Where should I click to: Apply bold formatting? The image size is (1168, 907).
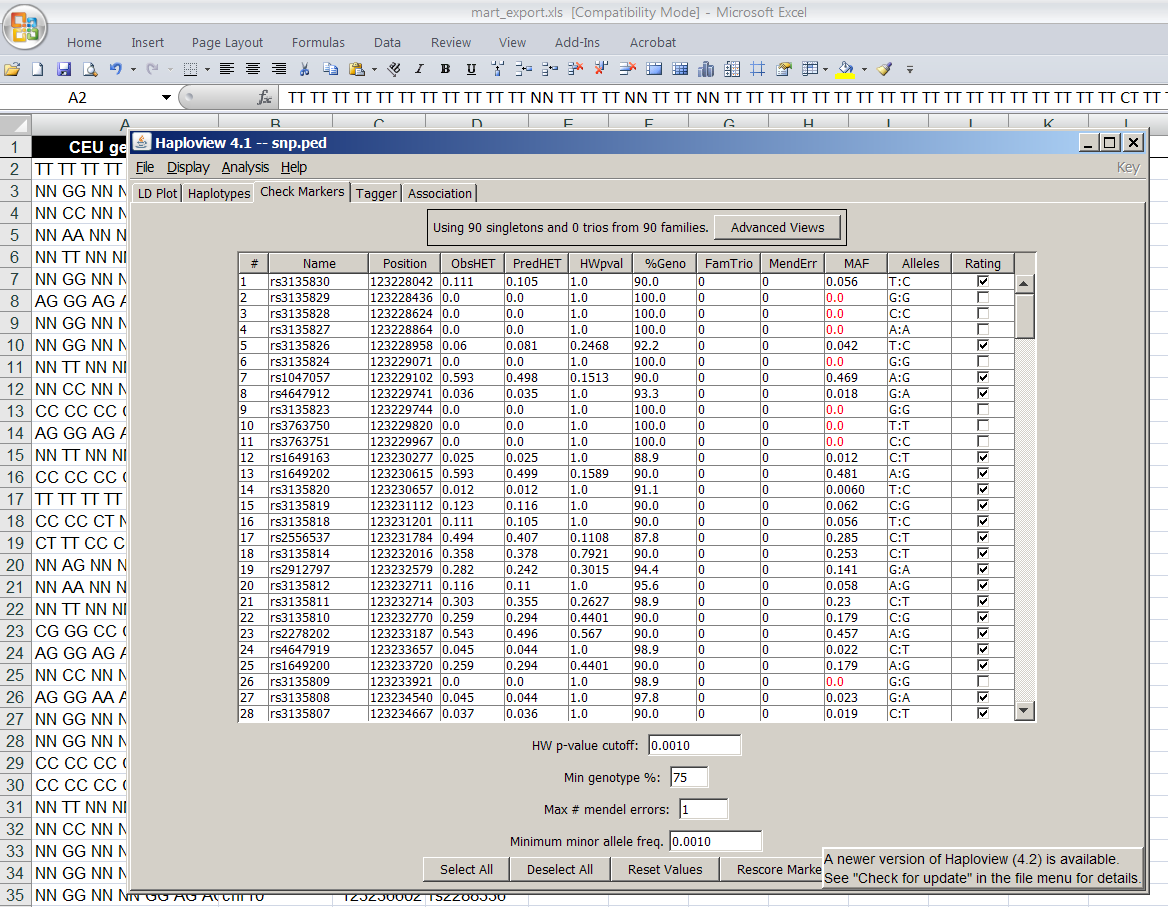[x=445, y=69]
